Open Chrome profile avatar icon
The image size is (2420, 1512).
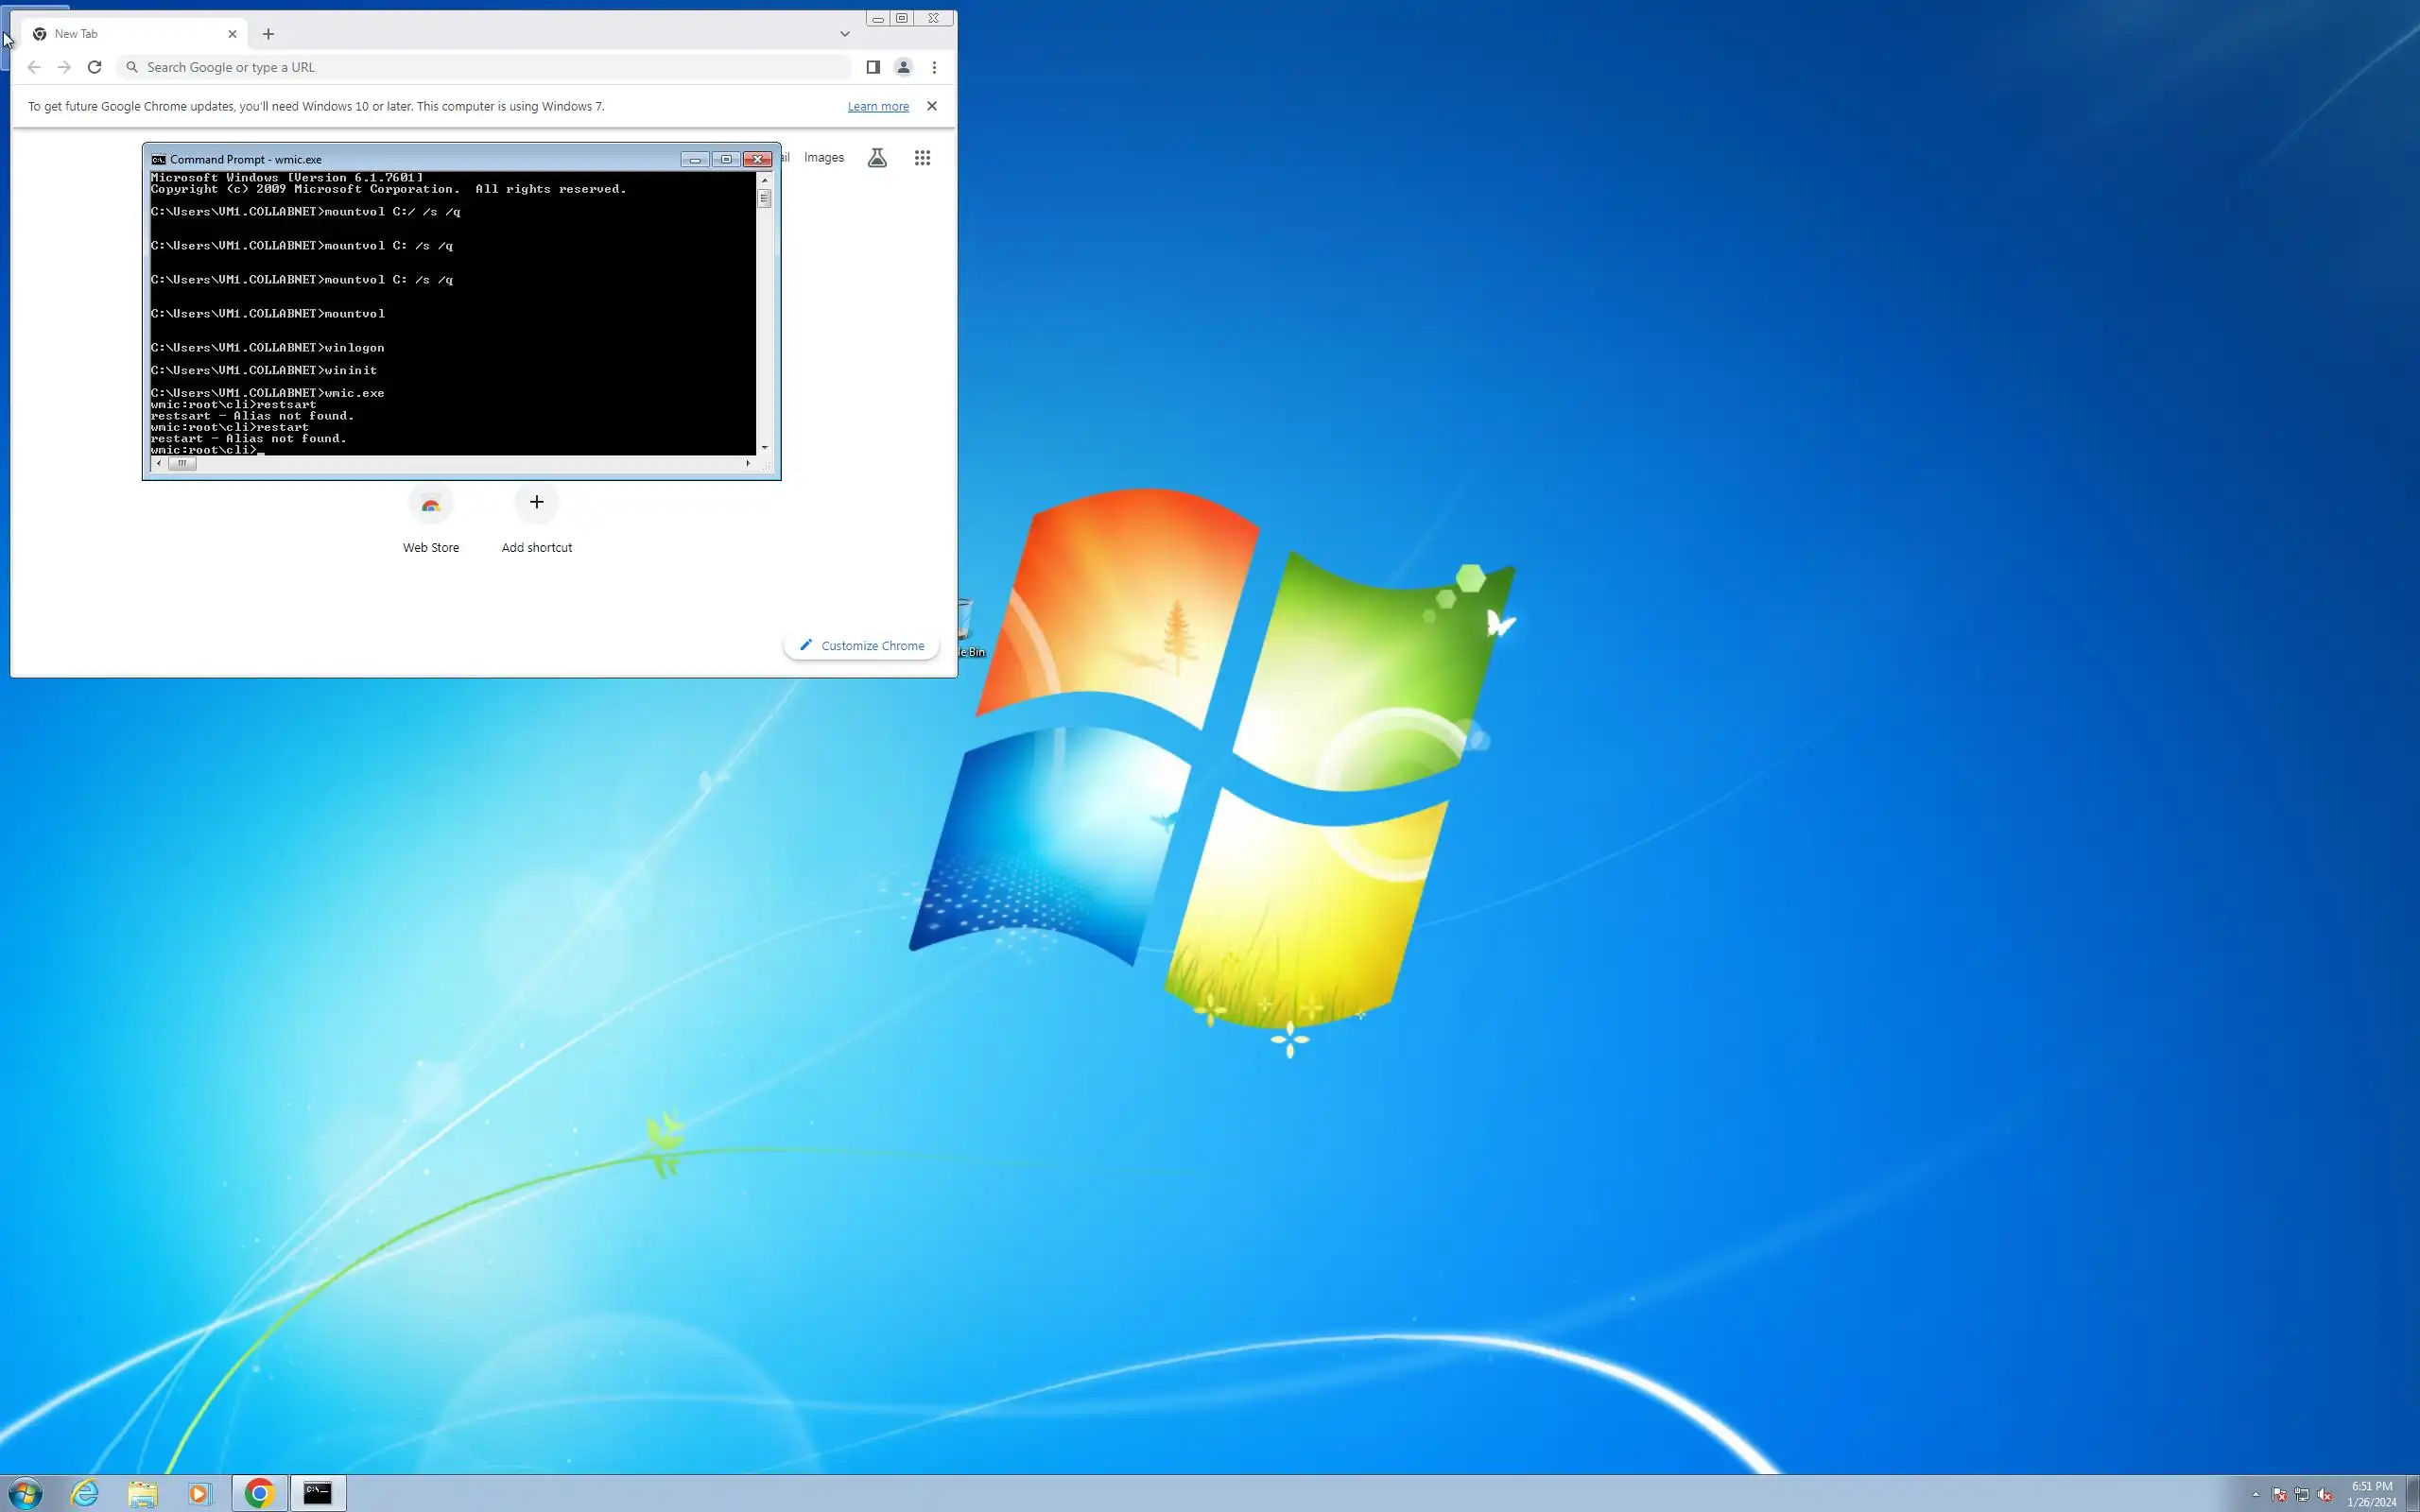903,67
